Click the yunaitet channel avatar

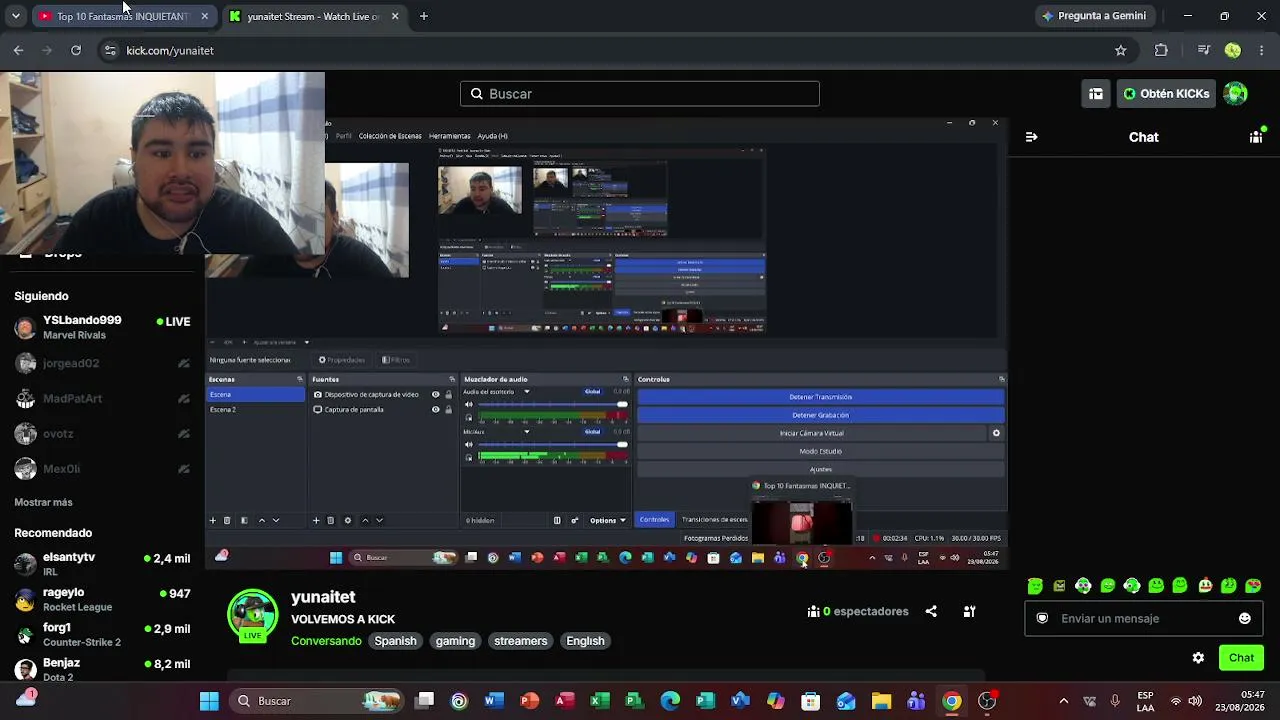[x=252, y=614]
